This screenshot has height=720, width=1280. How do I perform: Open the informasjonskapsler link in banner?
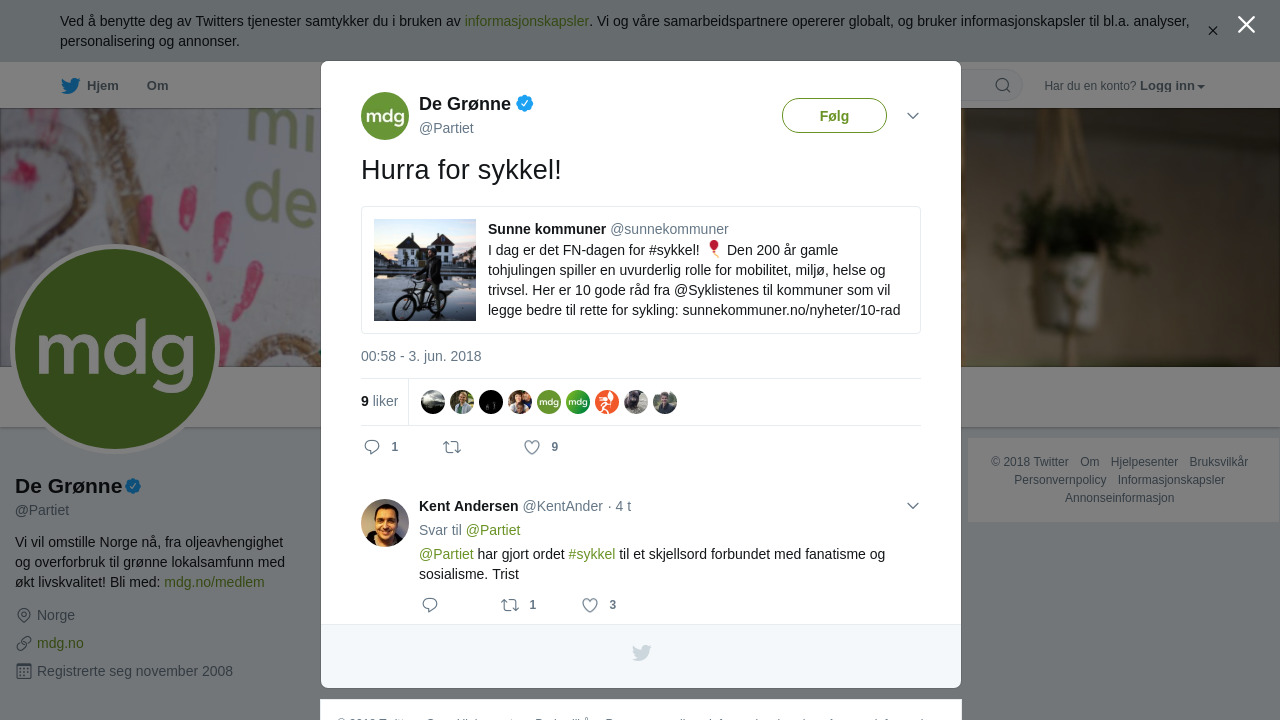click(x=527, y=21)
